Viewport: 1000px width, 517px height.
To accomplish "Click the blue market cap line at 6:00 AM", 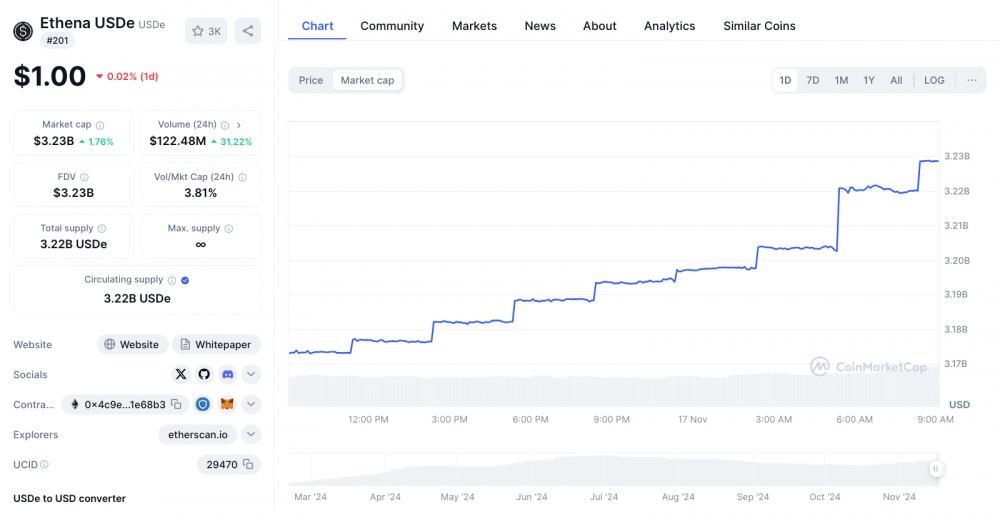I will (855, 189).
